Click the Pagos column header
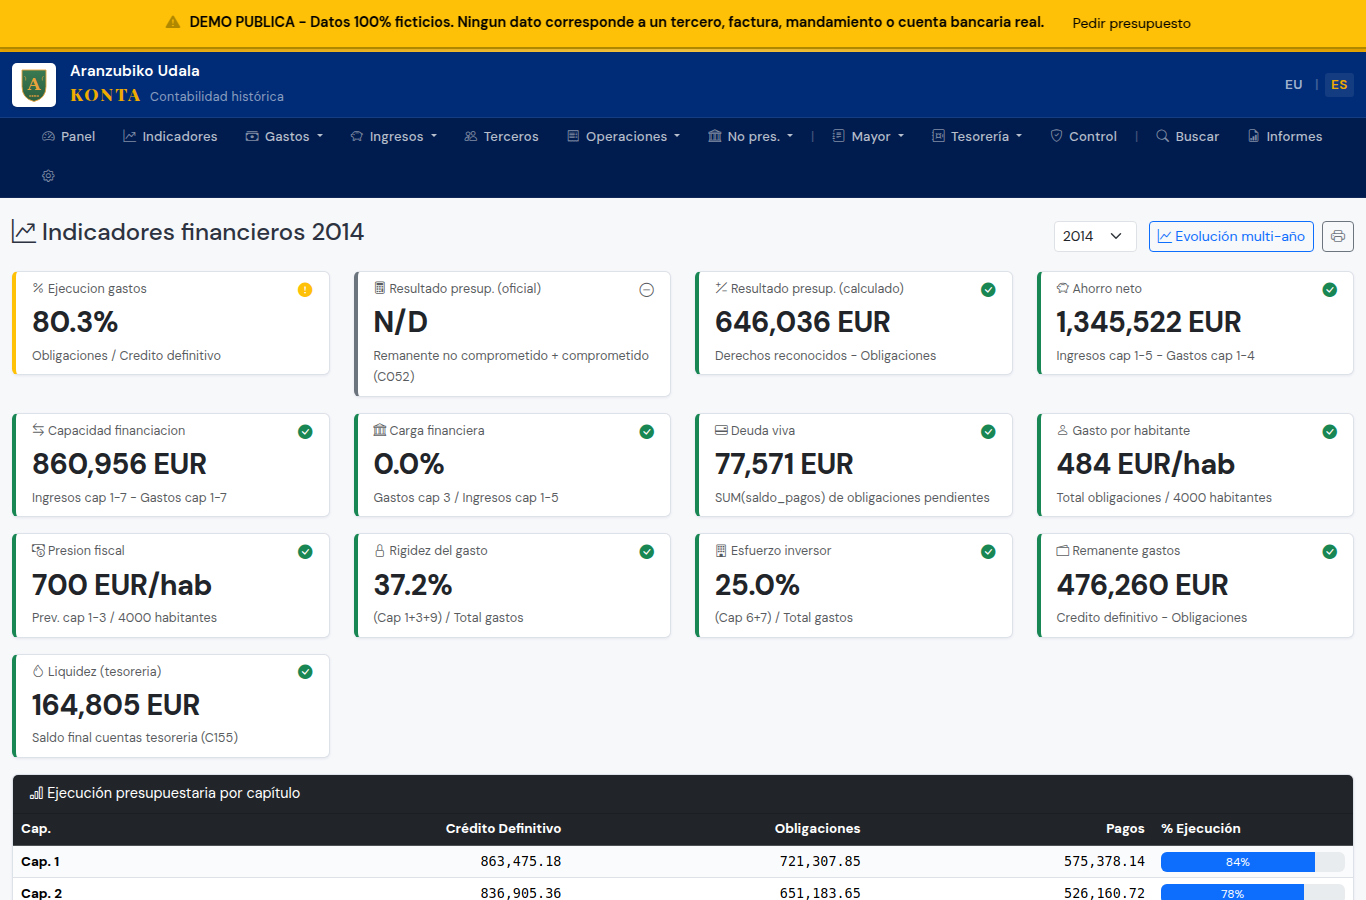The width and height of the screenshot is (1366, 900). [x=1125, y=829]
